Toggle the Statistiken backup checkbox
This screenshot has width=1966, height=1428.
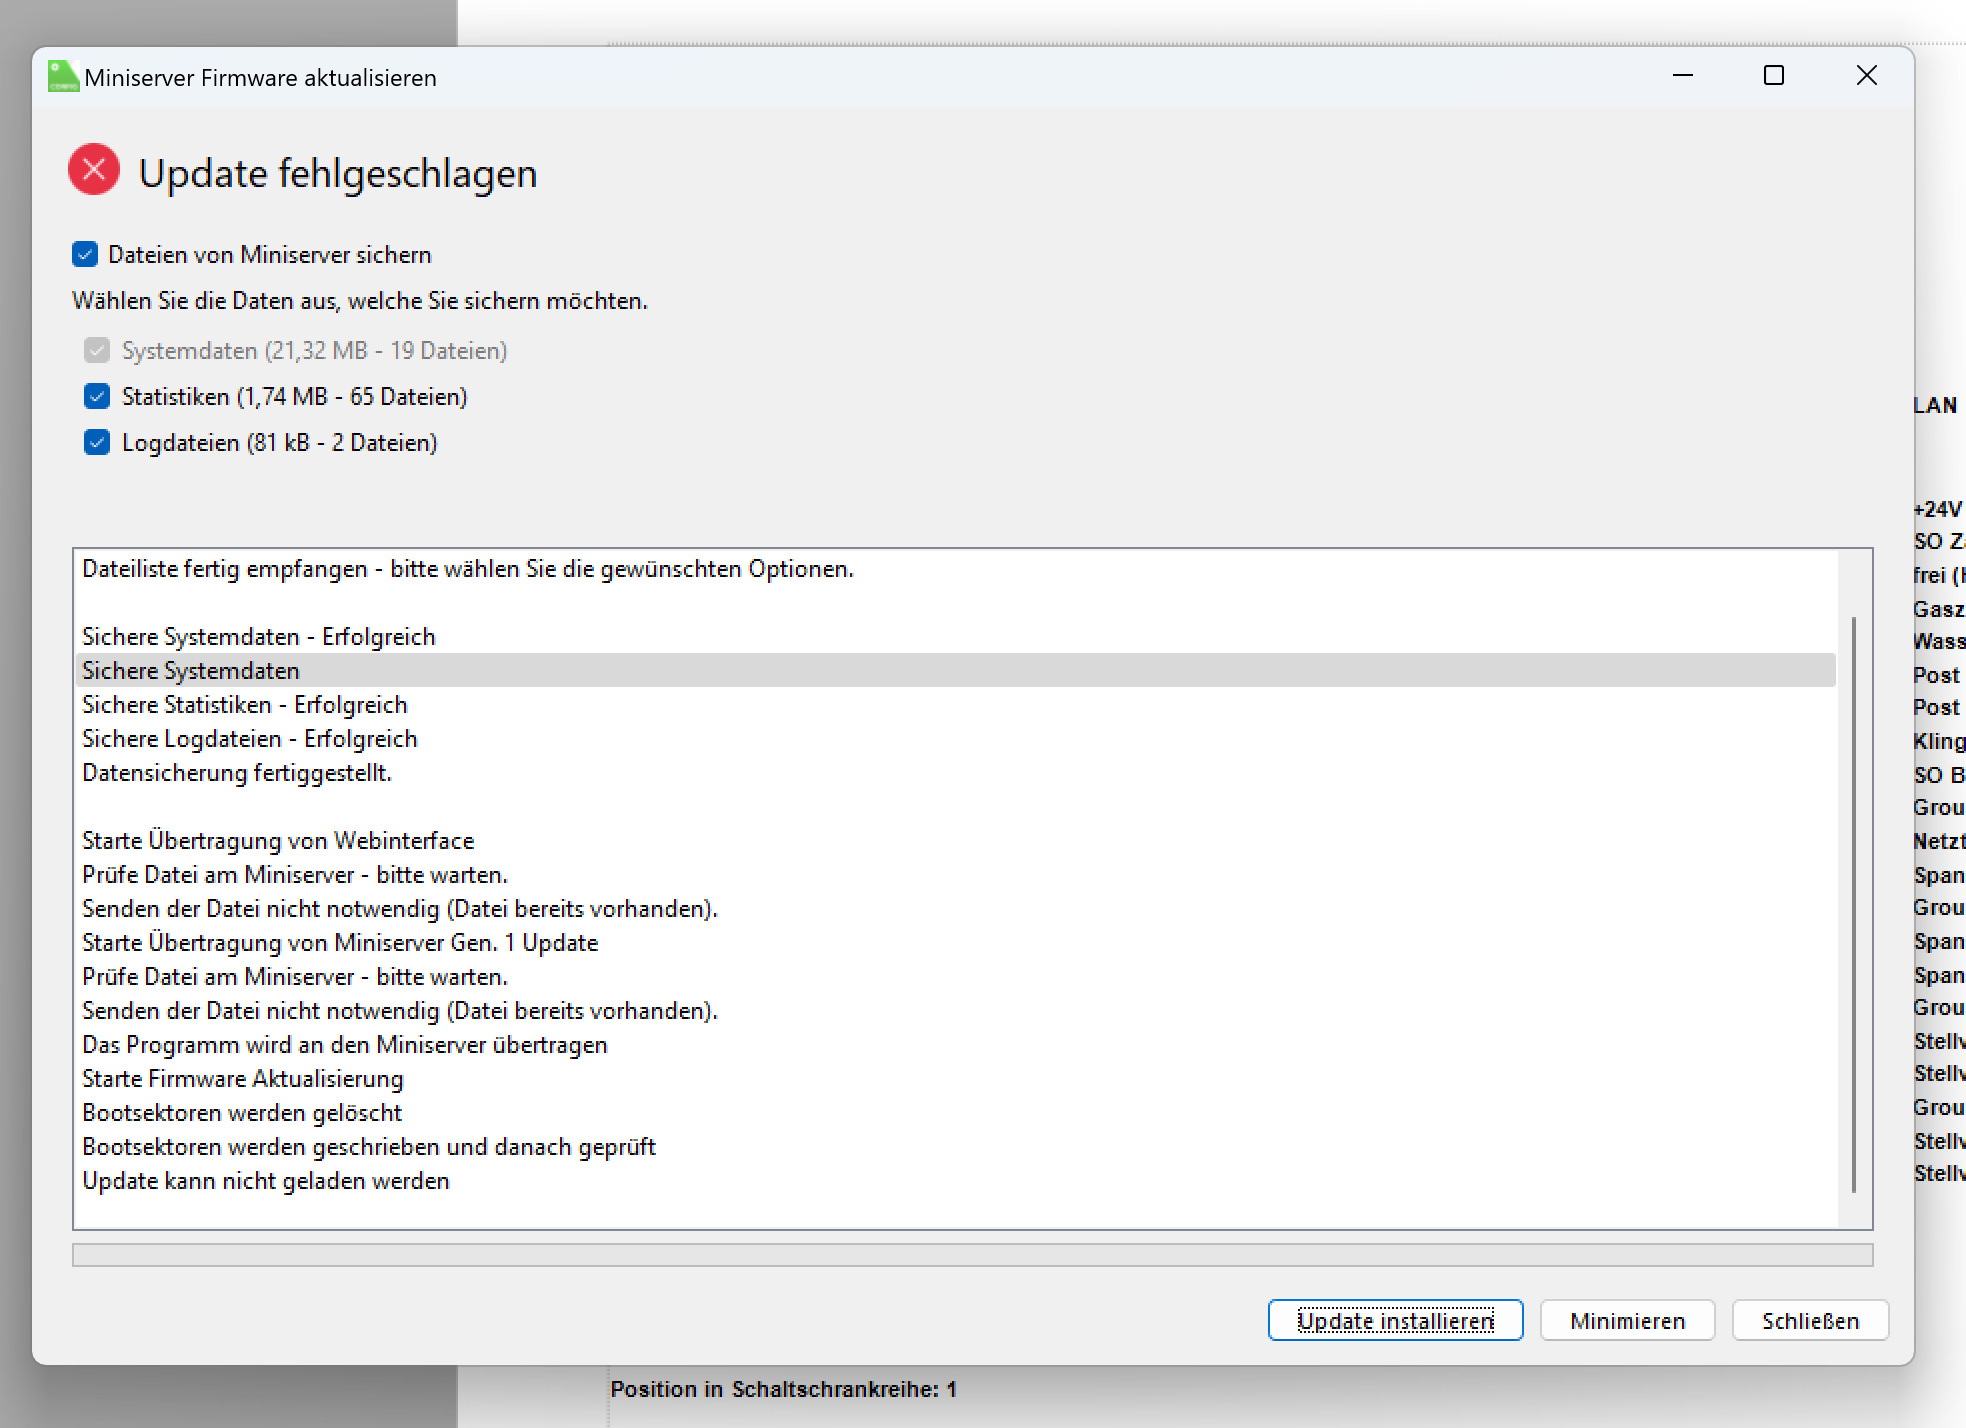coord(97,397)
